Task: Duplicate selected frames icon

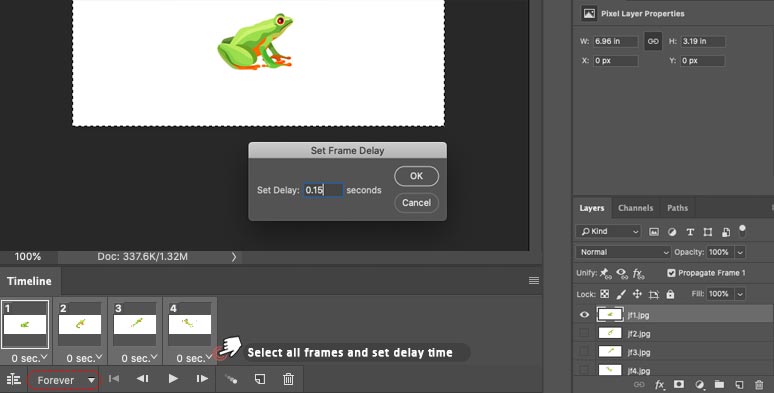Action: pyautogui.click(x=260, y=379)
